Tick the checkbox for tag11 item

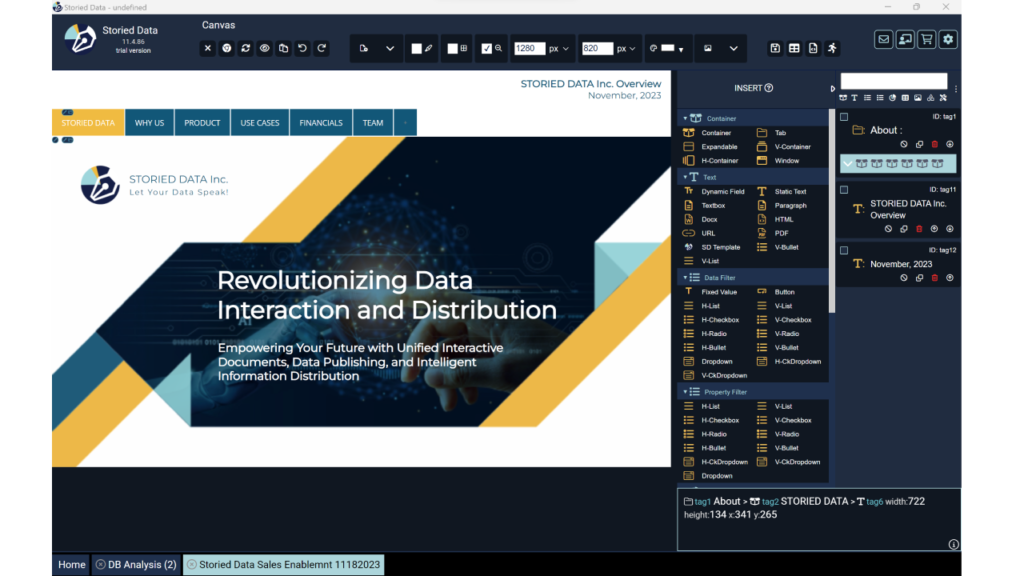844,189
